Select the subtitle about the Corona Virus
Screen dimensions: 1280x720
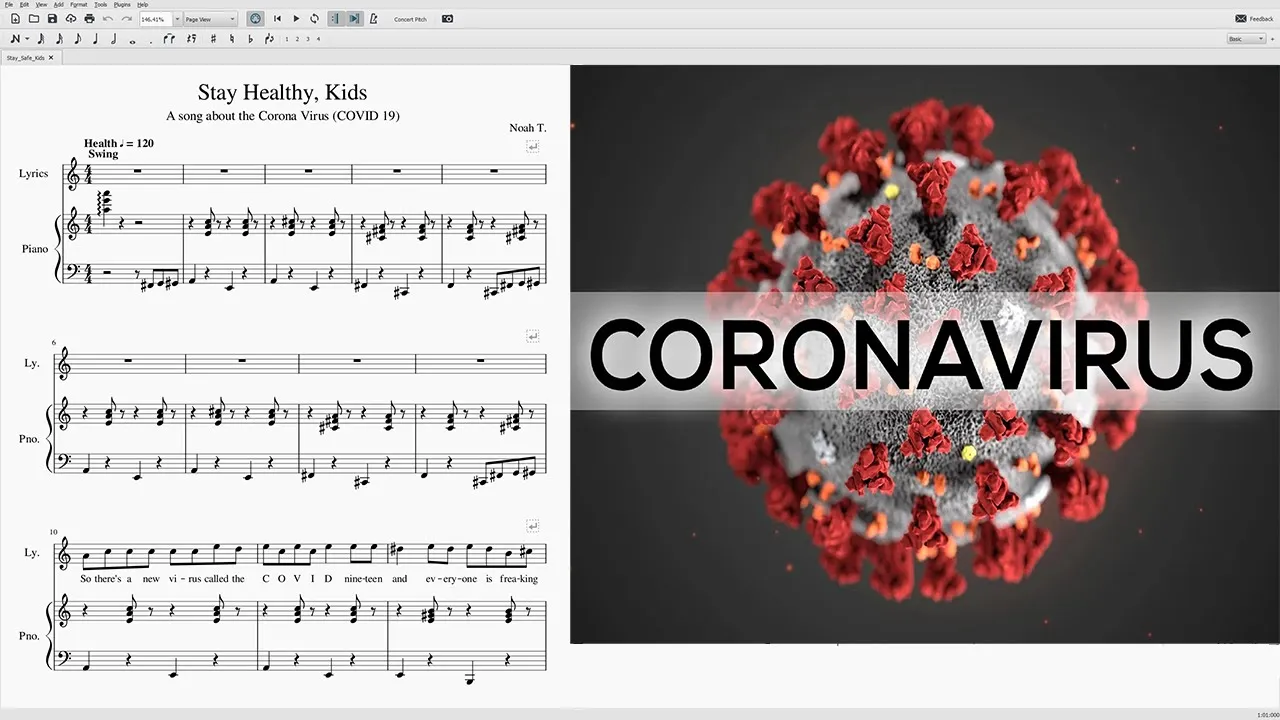pyautogui.click(x=283, y=116)
